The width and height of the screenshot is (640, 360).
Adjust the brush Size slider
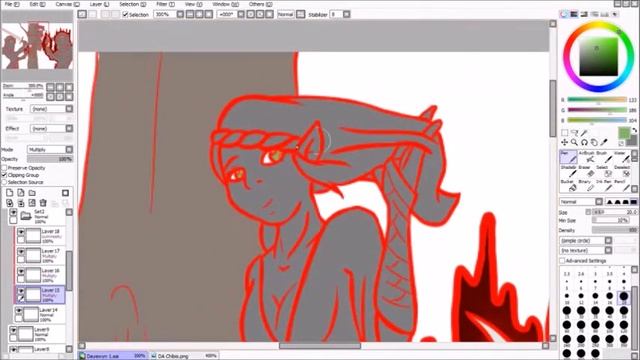click(615, 212)
